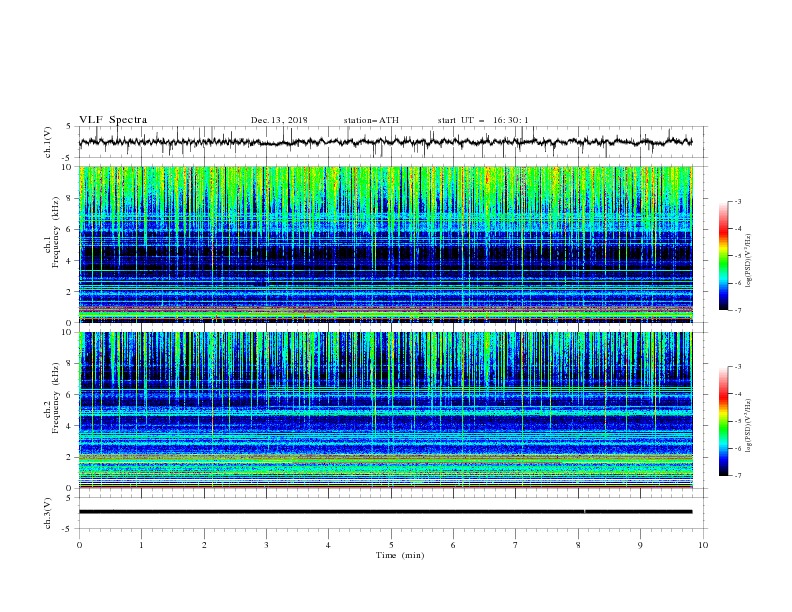This screenshot has width=792, height=612.
Task: Select the "start UT = 16:30:1" text
Action: (483, 120)
